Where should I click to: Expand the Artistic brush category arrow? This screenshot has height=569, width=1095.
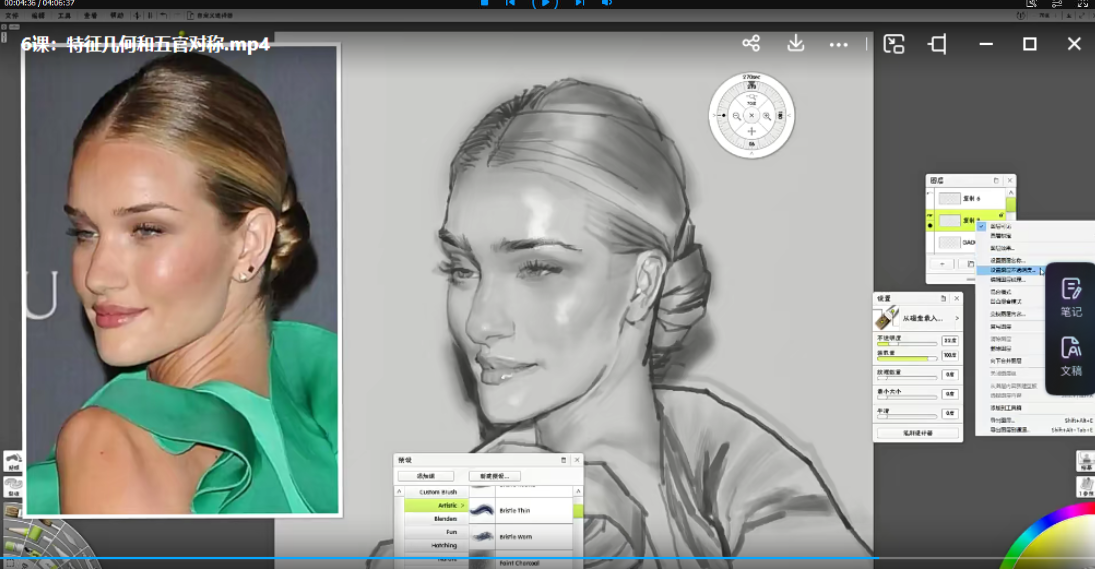click(462, 505)
